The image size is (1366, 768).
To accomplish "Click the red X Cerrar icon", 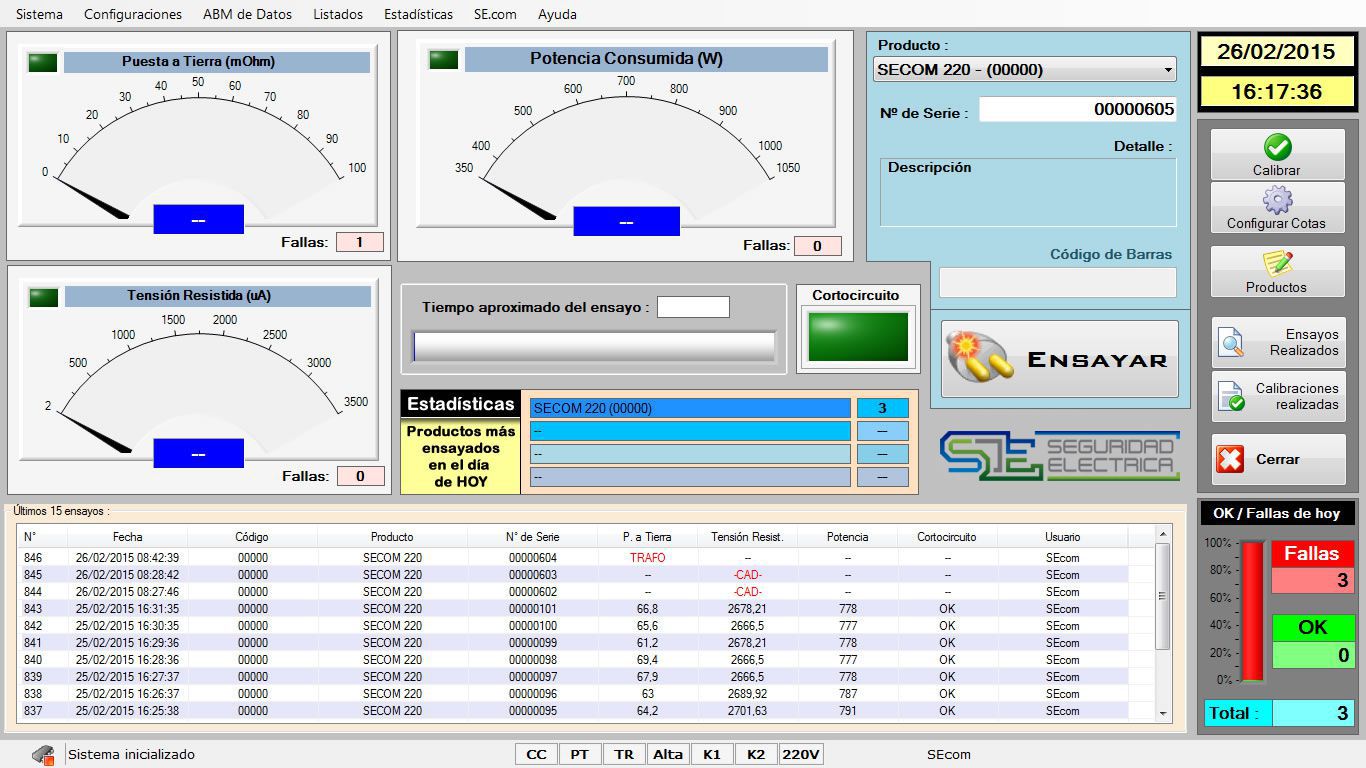I will point(1230,460).
